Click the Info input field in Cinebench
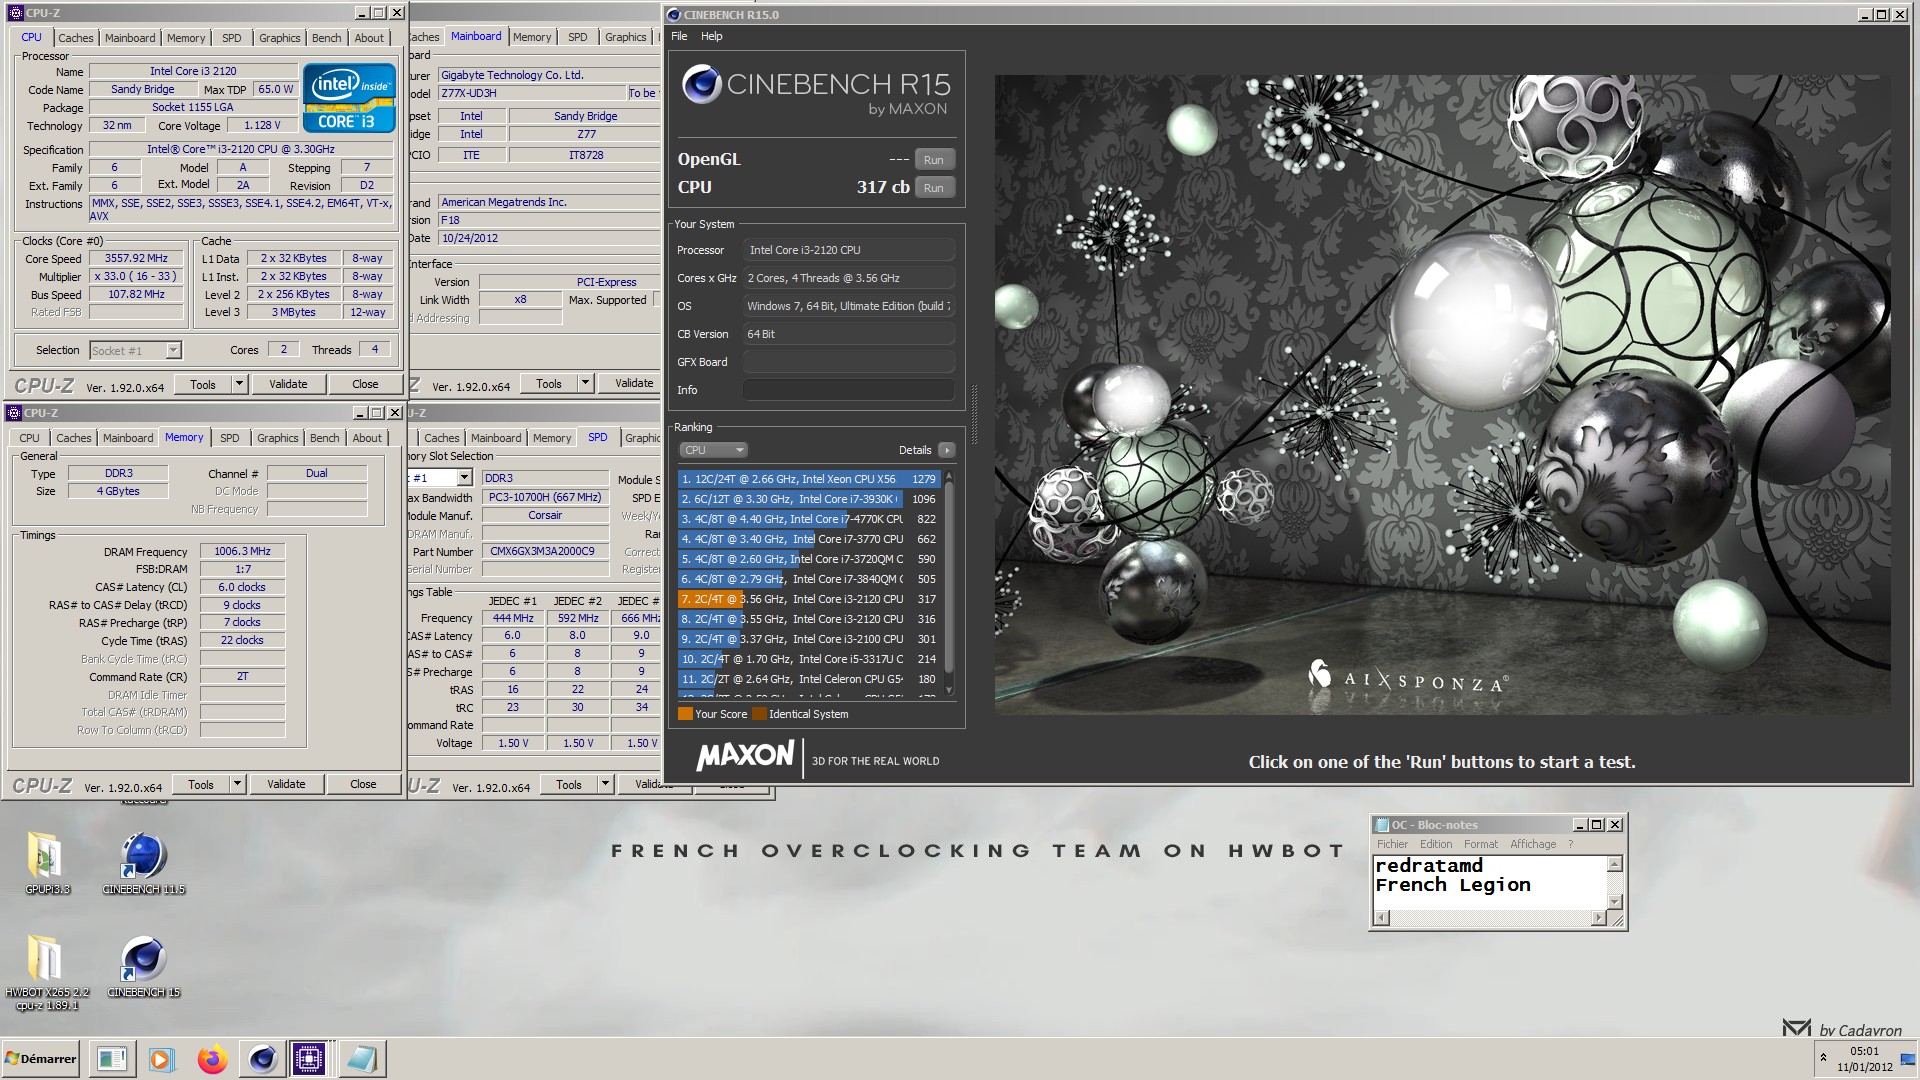The image size is (1920, 1080). (x=848, y=390)
